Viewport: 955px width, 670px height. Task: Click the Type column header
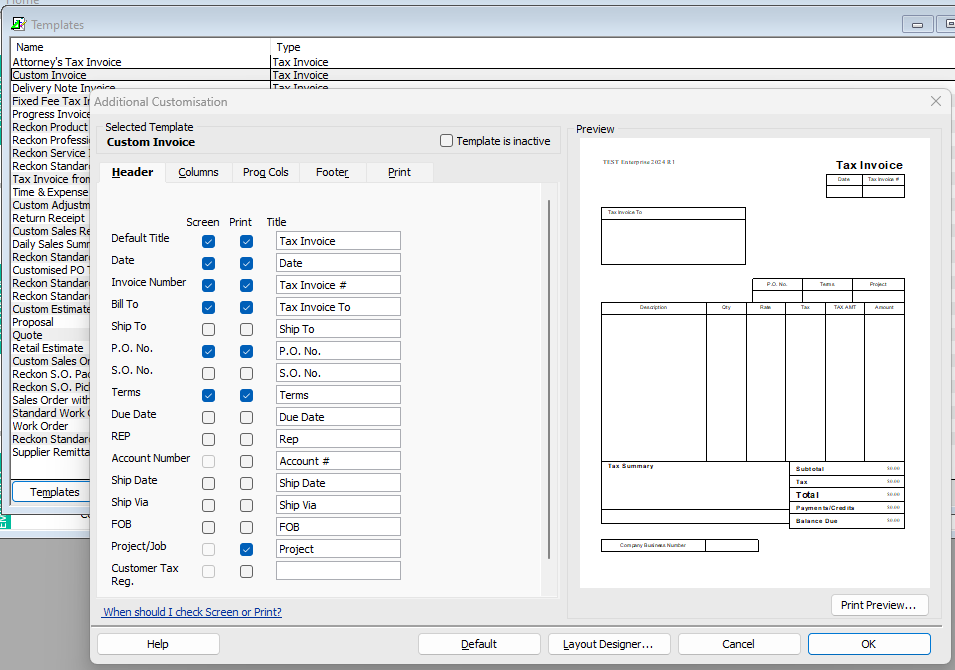coord(612,47)
